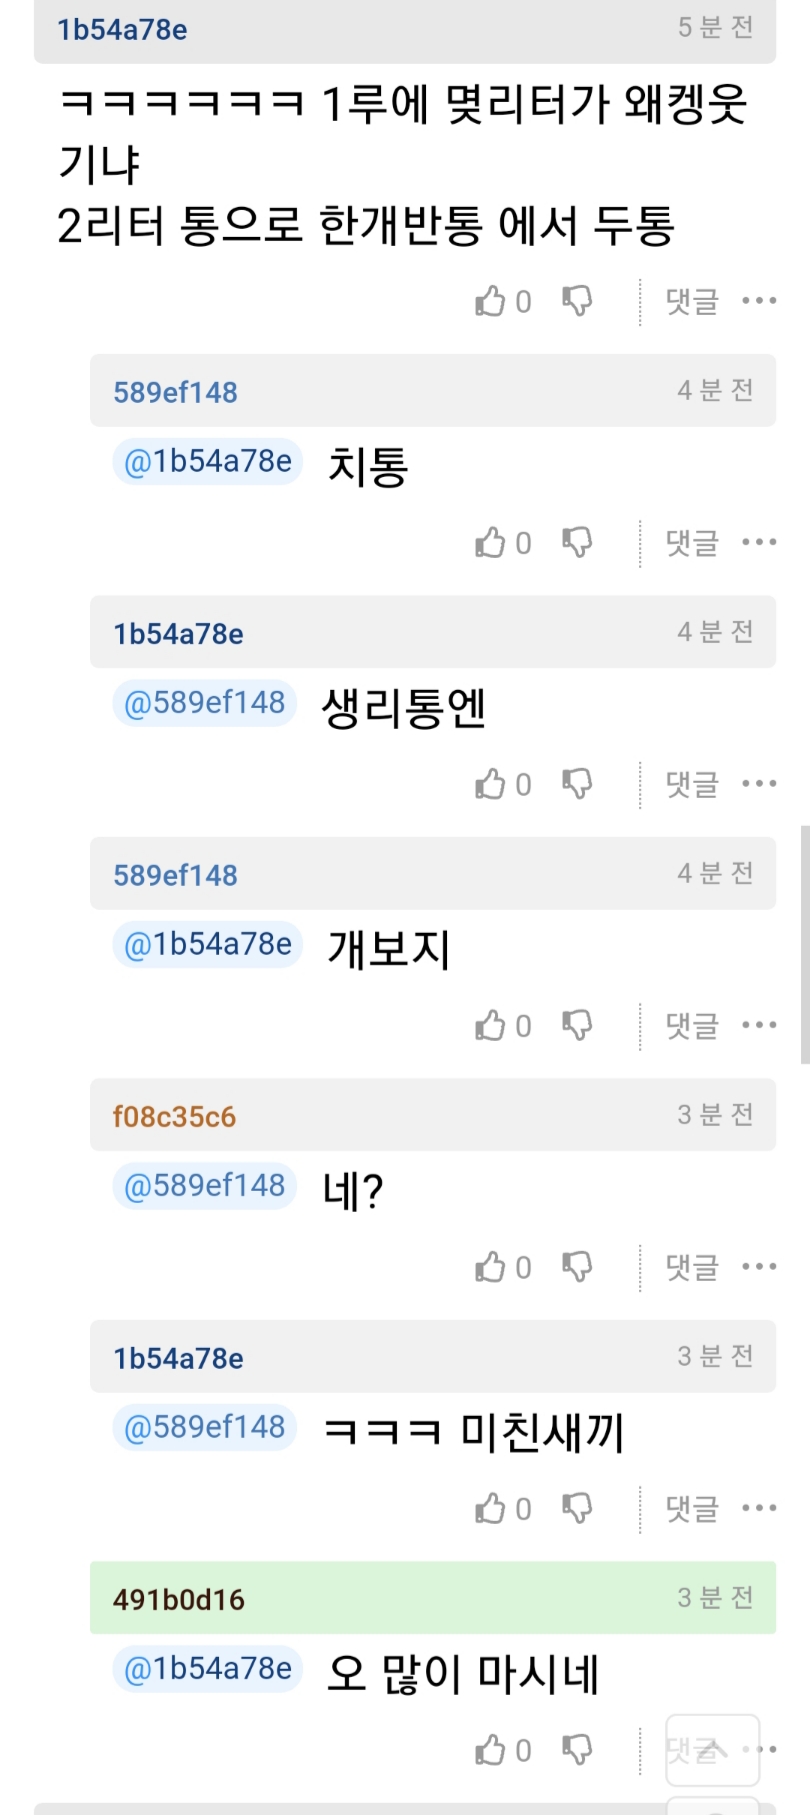Toggle dislike on '오 많이 마시네' comment
This screenshot has height=1815, width=810.
tap(577, 1750)
